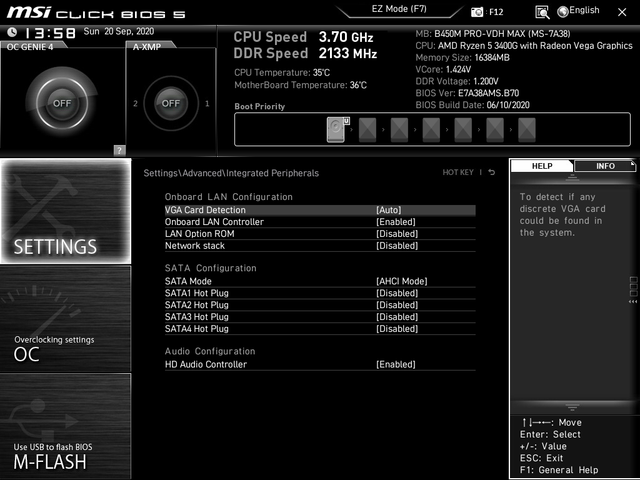This screenshot has height=480, width=640.
Task: Select A-XMP profile 1
Action: pos(207,104)
